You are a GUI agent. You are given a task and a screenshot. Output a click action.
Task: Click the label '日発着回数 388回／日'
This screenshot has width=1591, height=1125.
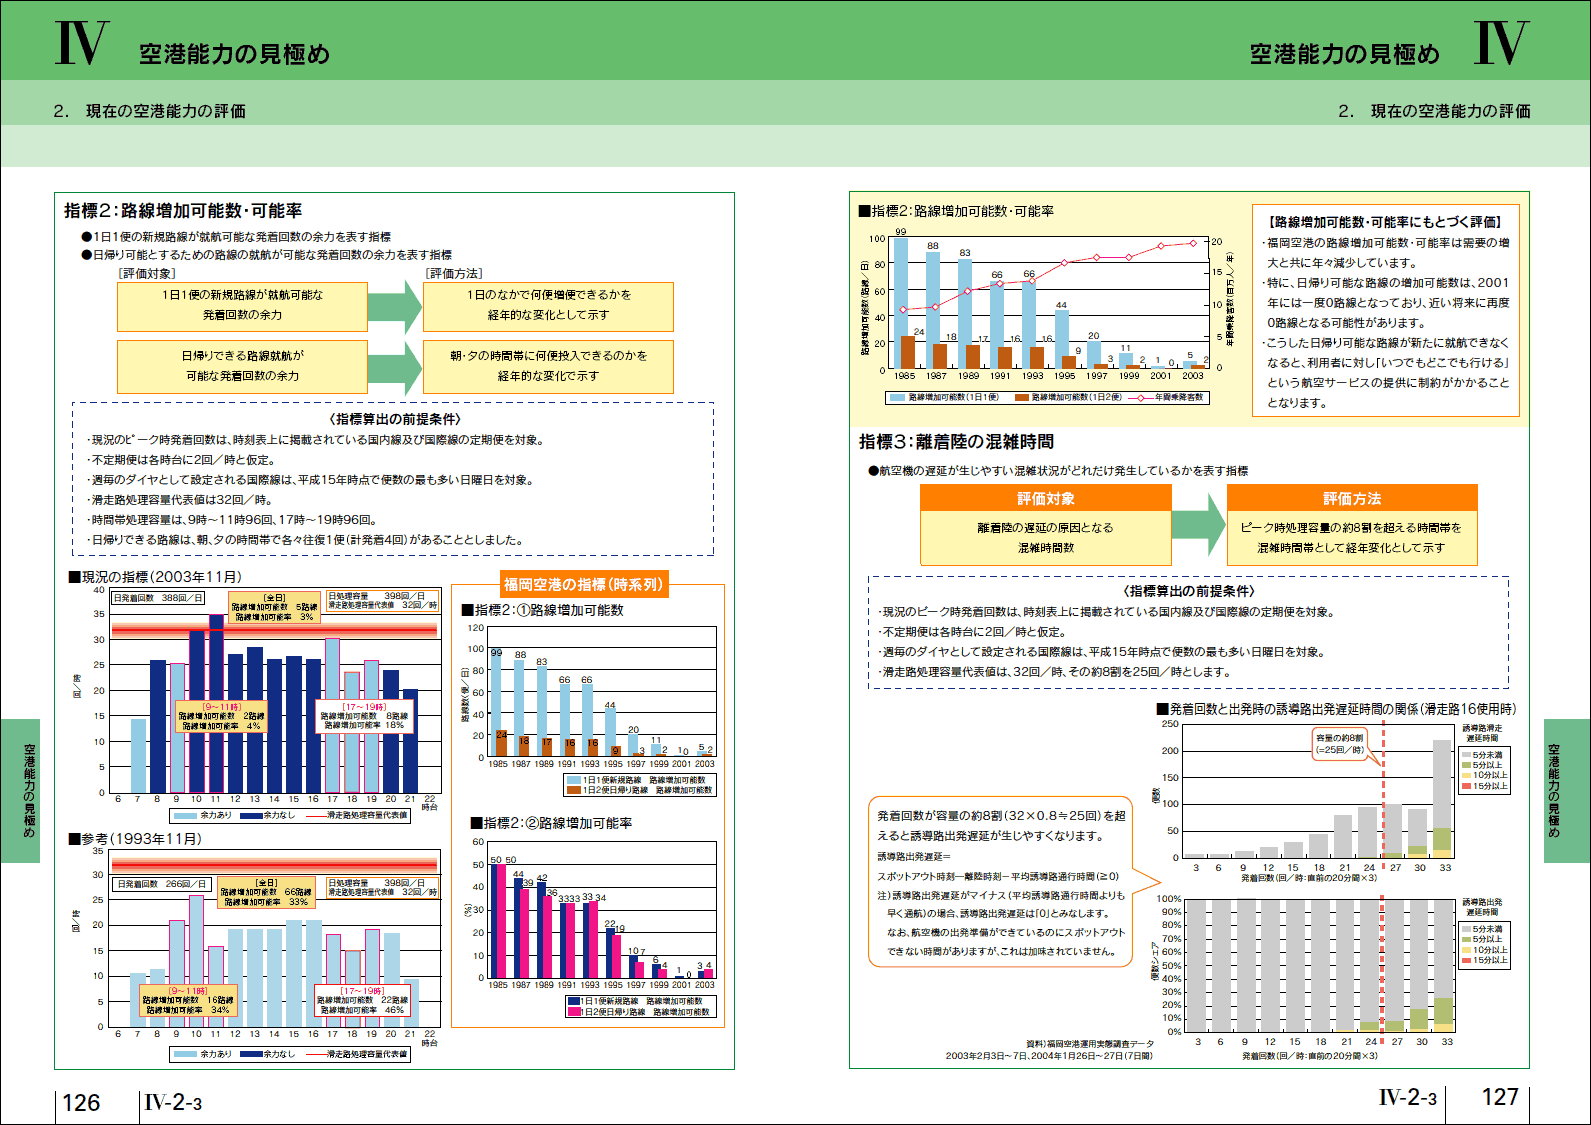tap(157, 598)
